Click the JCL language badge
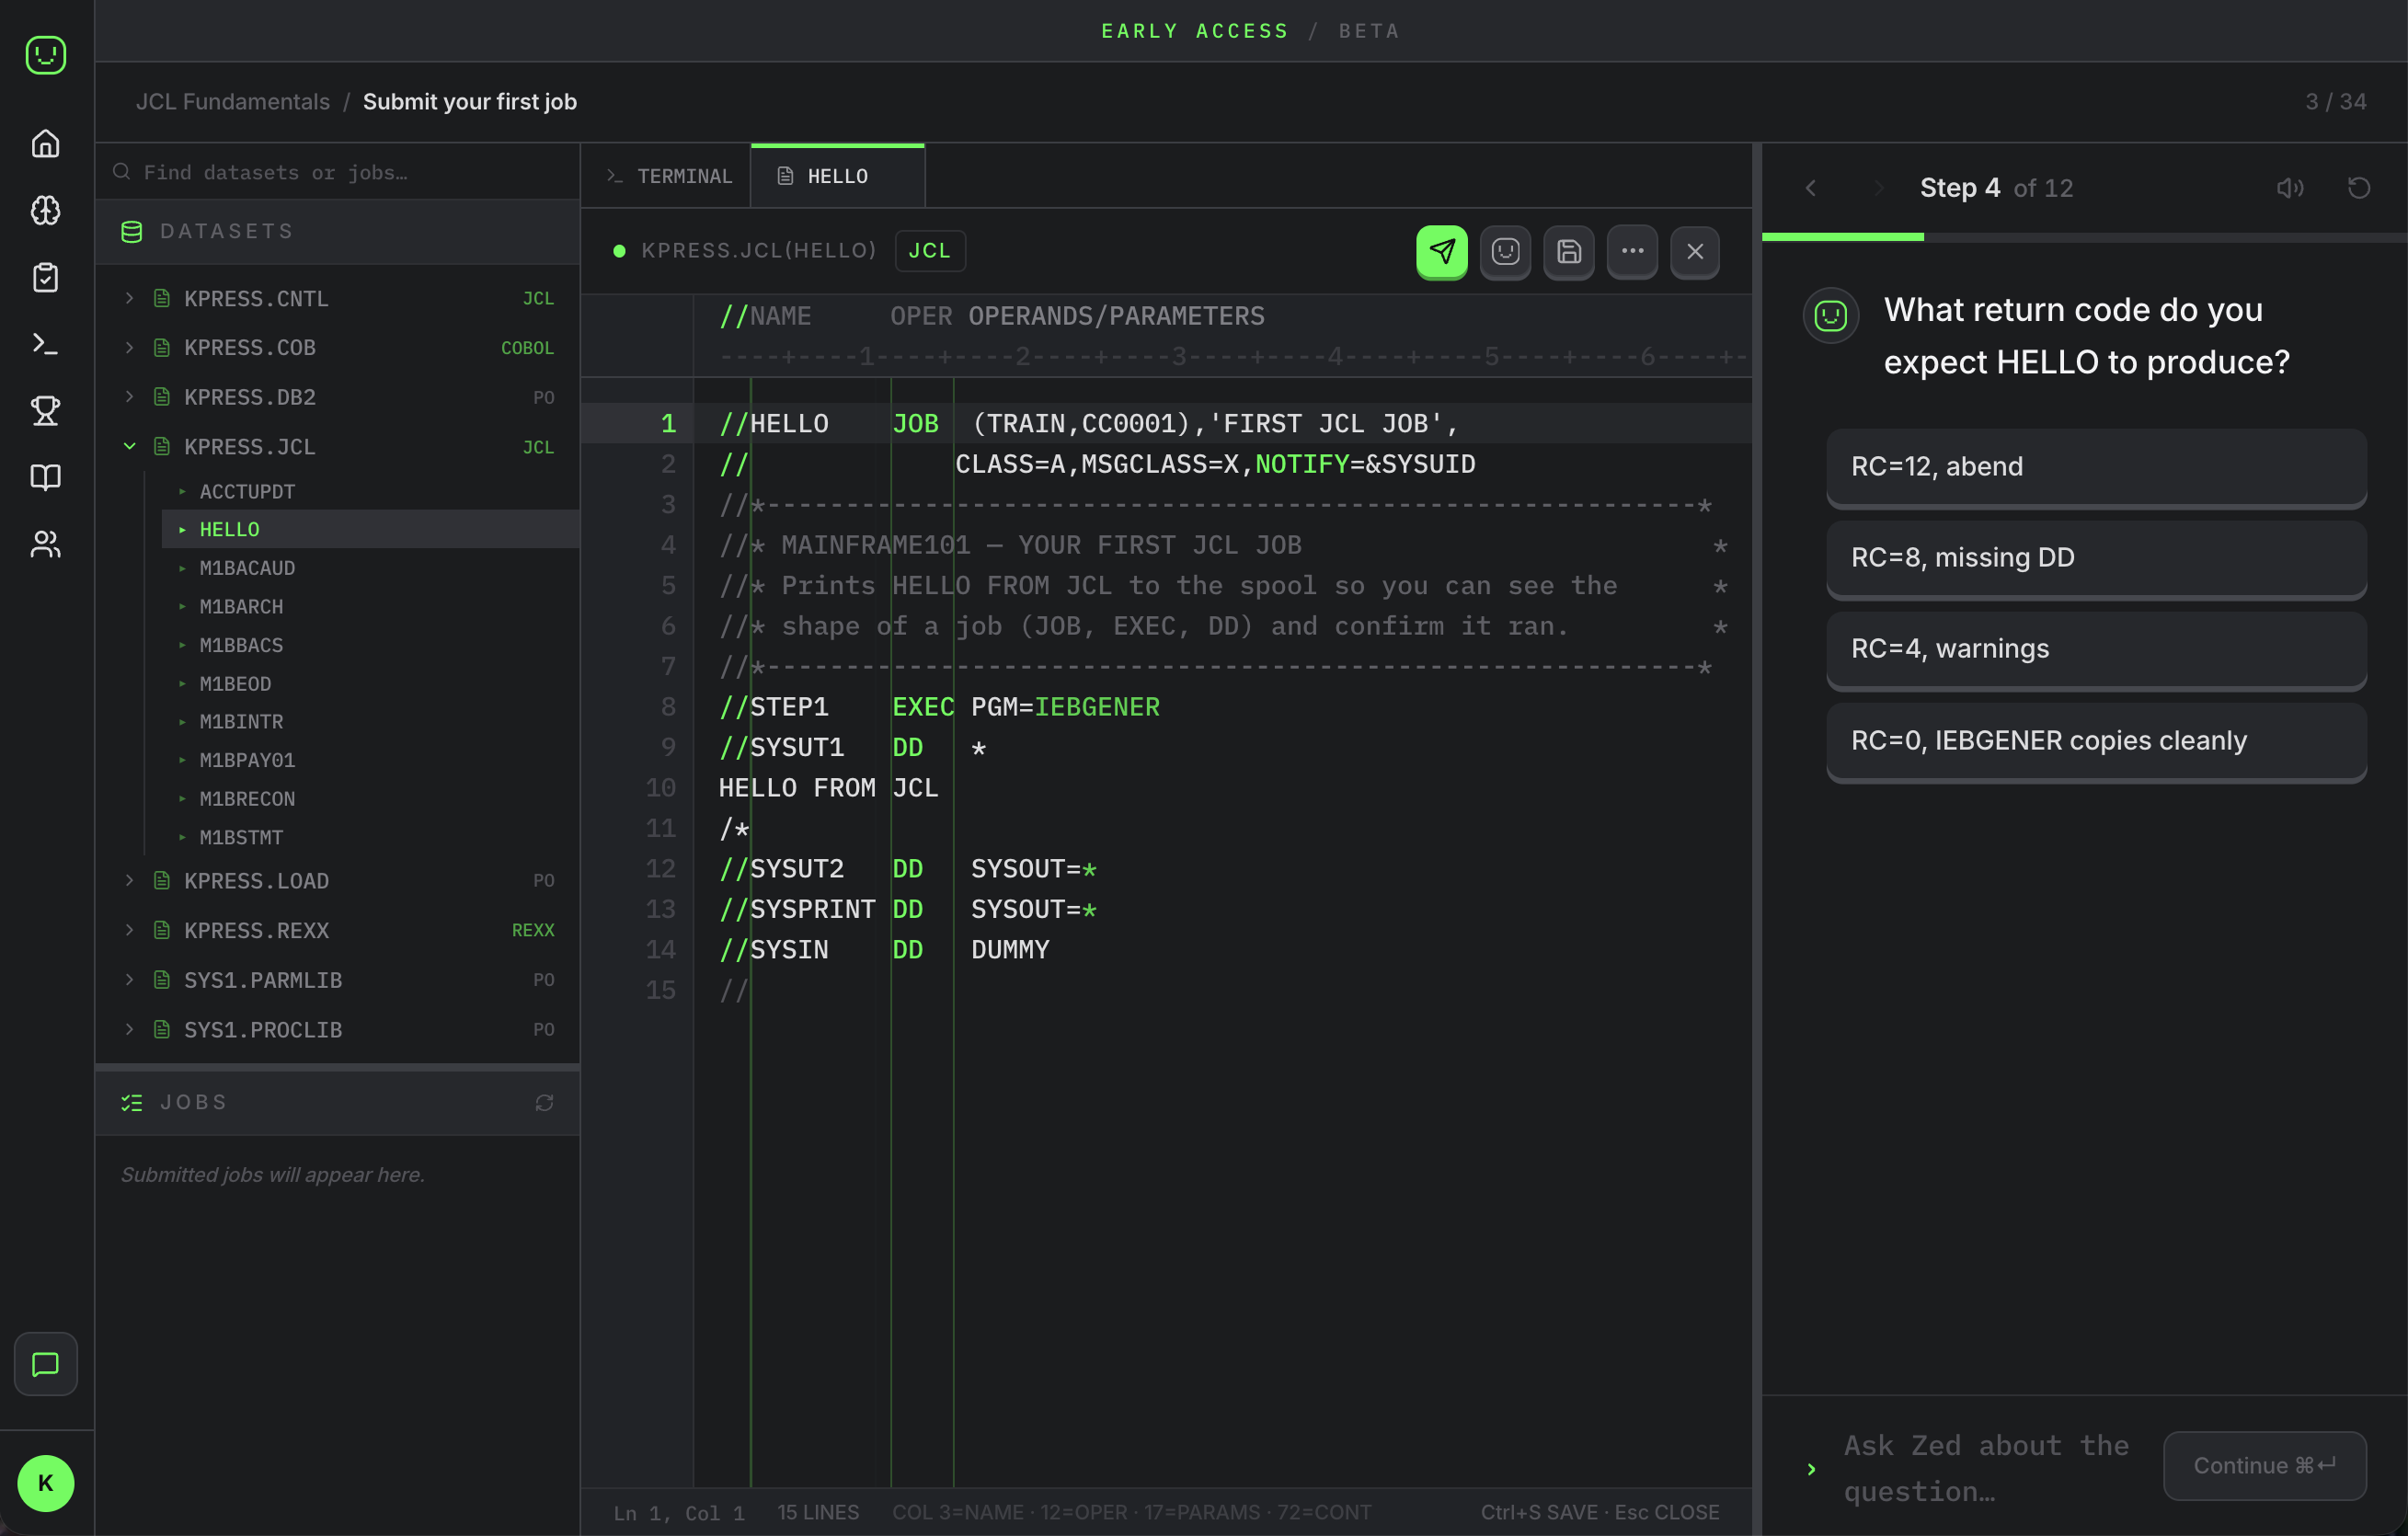2408x1536 pixels. point(929,251)
